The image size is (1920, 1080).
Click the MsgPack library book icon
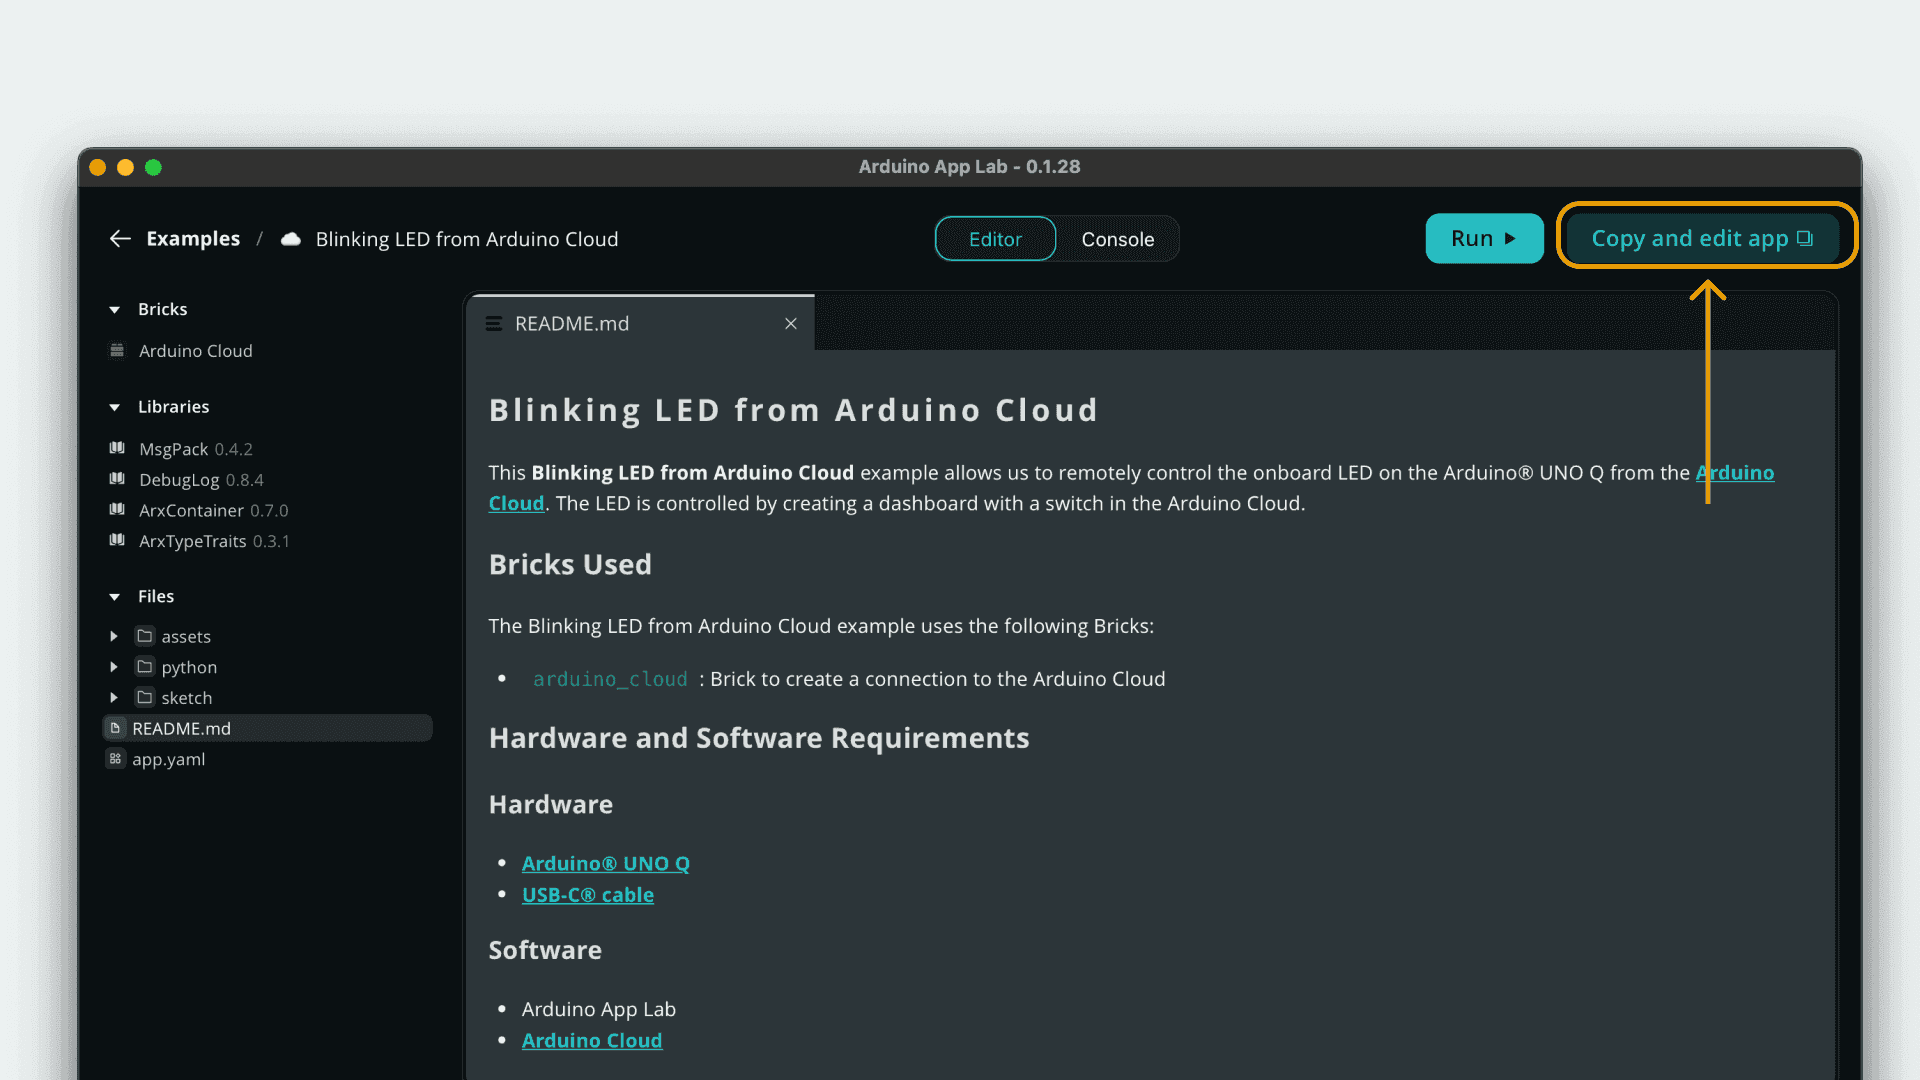117,448
